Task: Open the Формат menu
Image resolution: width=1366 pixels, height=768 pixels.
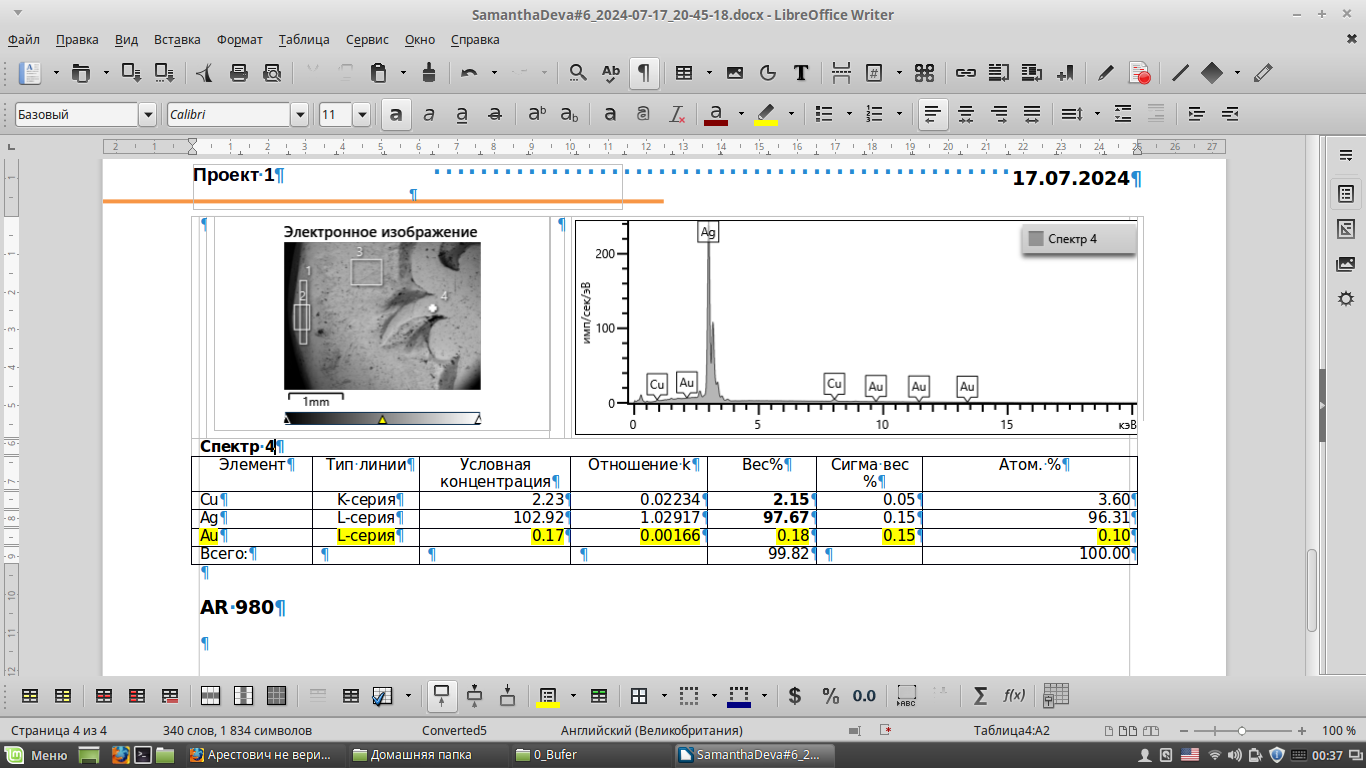Action: point(239,40)
